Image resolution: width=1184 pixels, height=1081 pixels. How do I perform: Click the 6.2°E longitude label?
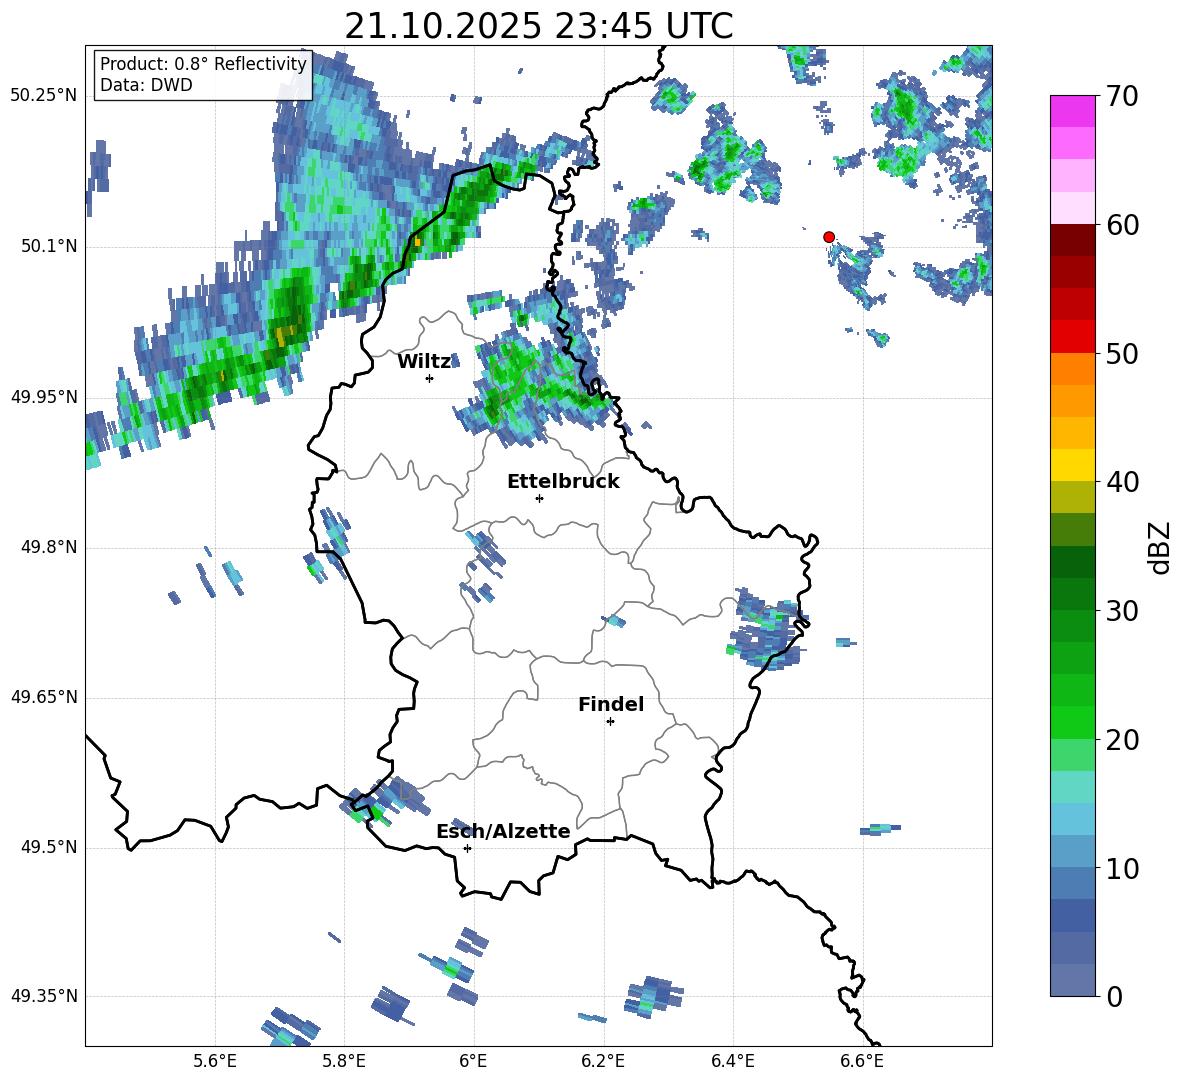coord(603,1062)
